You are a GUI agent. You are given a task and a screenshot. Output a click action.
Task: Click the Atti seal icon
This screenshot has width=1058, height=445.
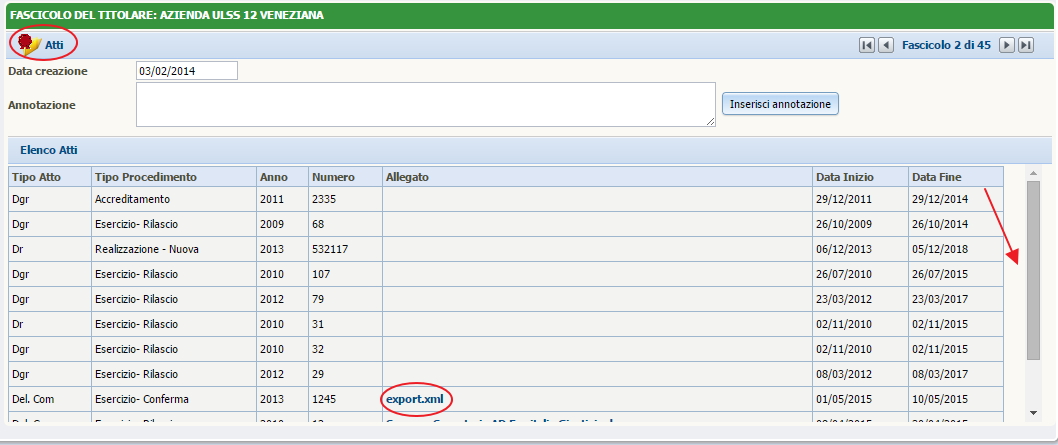pos(28,44)
